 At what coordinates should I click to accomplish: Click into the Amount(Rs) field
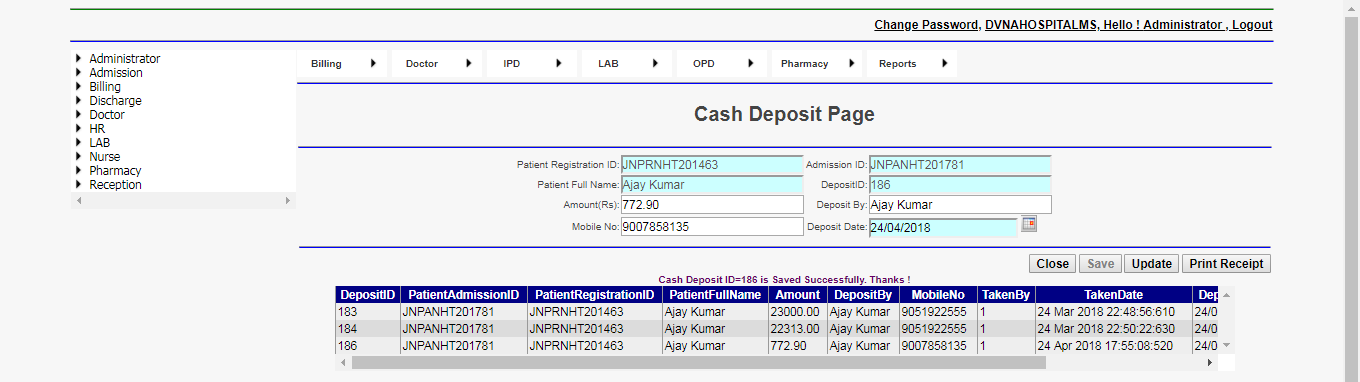click(712, 205)
